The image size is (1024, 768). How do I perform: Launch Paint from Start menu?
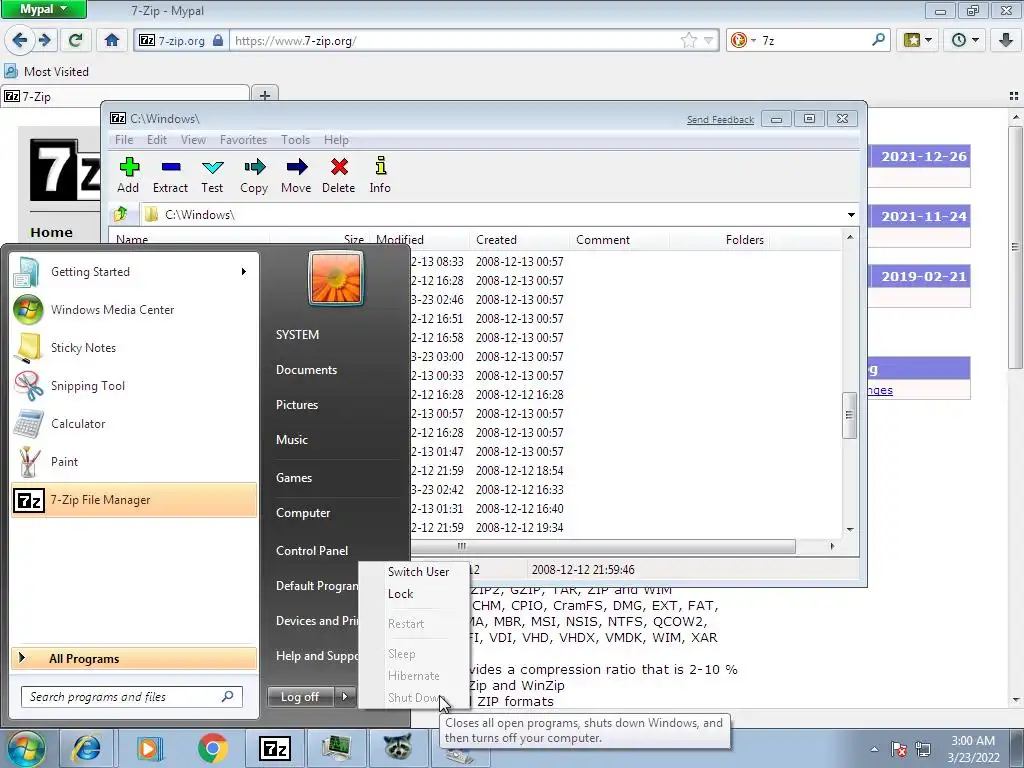point(134,462)
